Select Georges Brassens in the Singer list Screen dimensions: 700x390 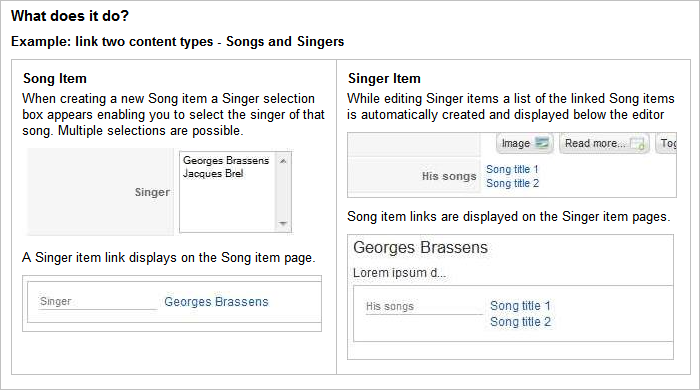click(226, 160)
